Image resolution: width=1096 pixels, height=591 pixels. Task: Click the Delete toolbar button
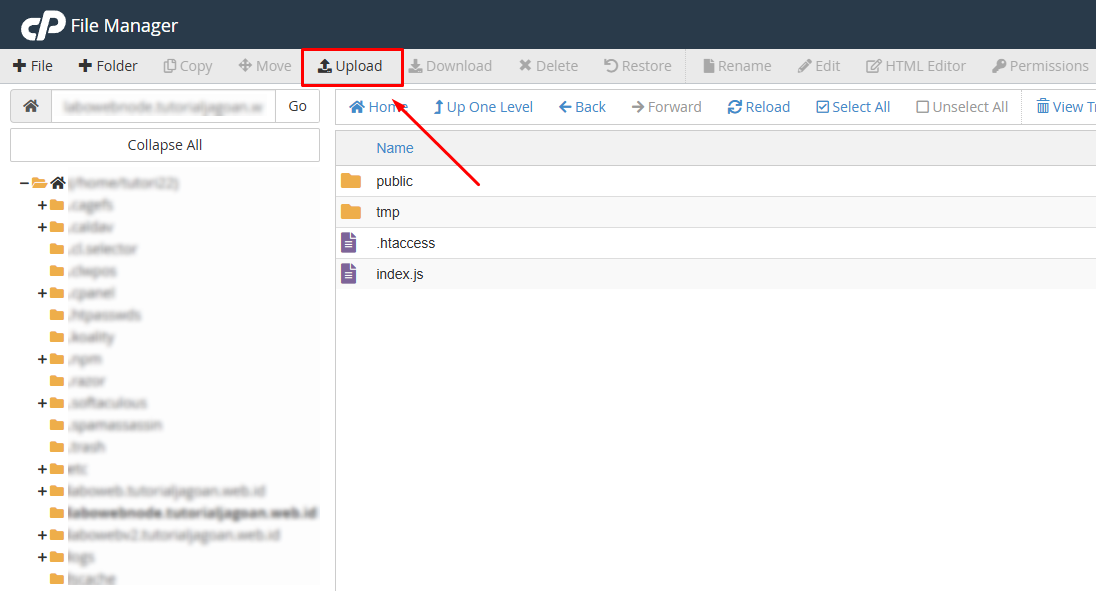[549, 66]
